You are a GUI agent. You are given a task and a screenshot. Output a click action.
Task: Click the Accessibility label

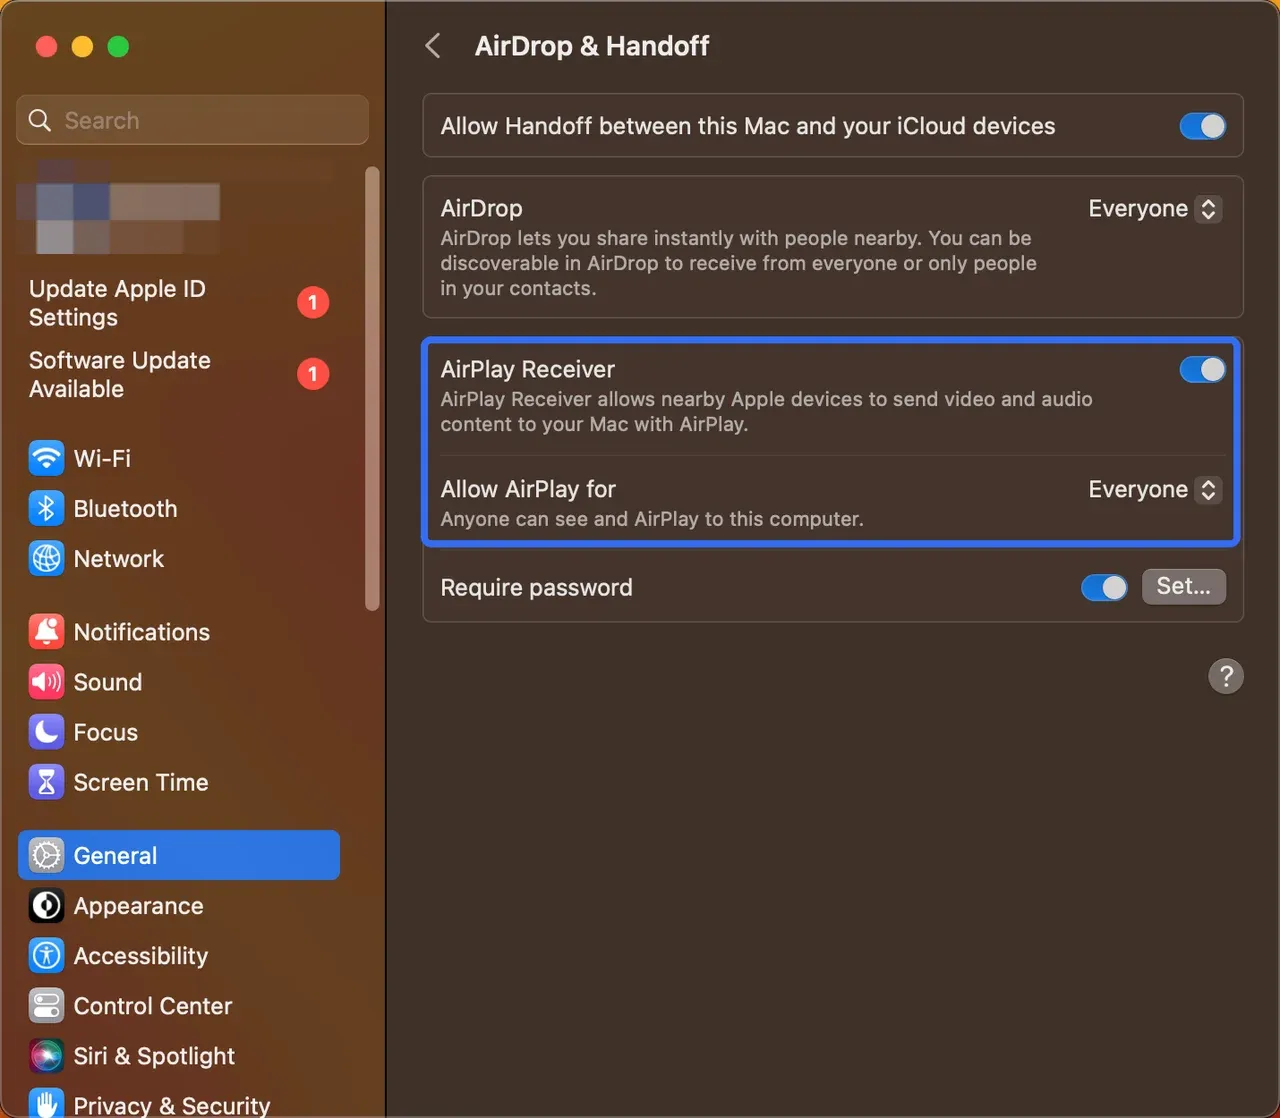141,956
